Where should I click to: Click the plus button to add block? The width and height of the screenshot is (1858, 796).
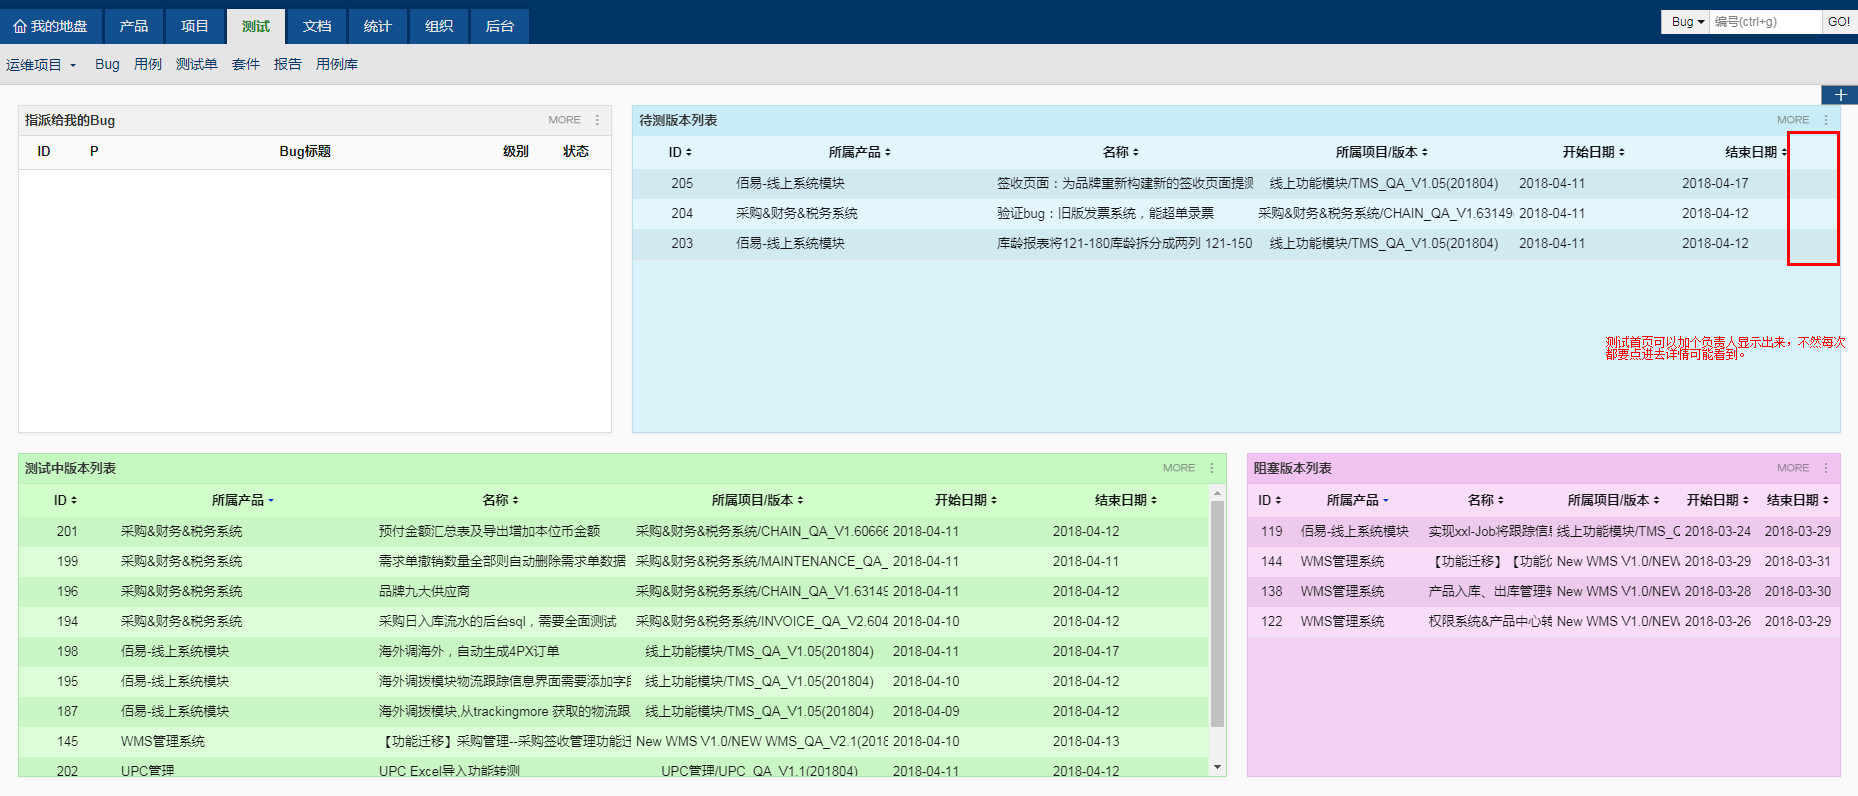click(x=1839, y=95)
